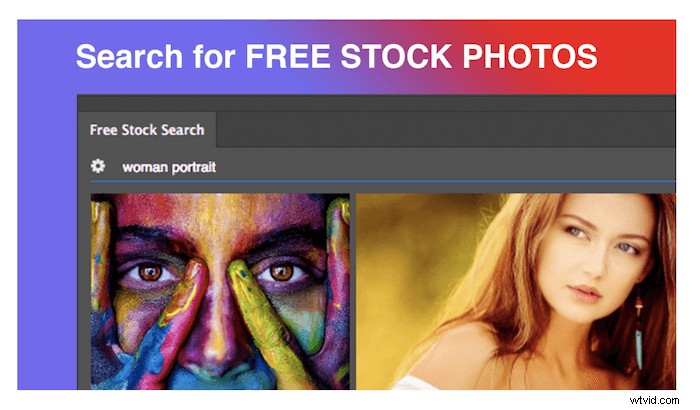Screen dimensions: 700x410
Task: Click the yellow blurred background of the woman's photo
Action: click(x=415, y=268)
